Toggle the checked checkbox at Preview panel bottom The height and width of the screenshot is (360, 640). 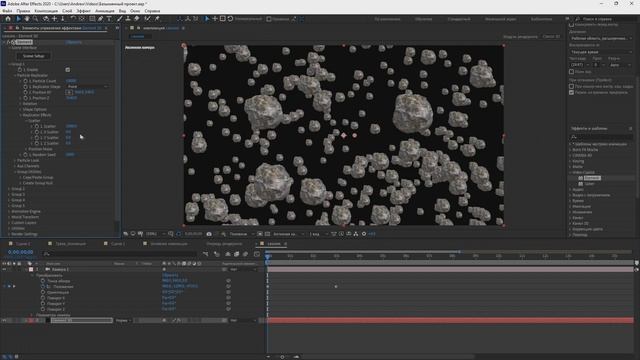pos(571,93)
